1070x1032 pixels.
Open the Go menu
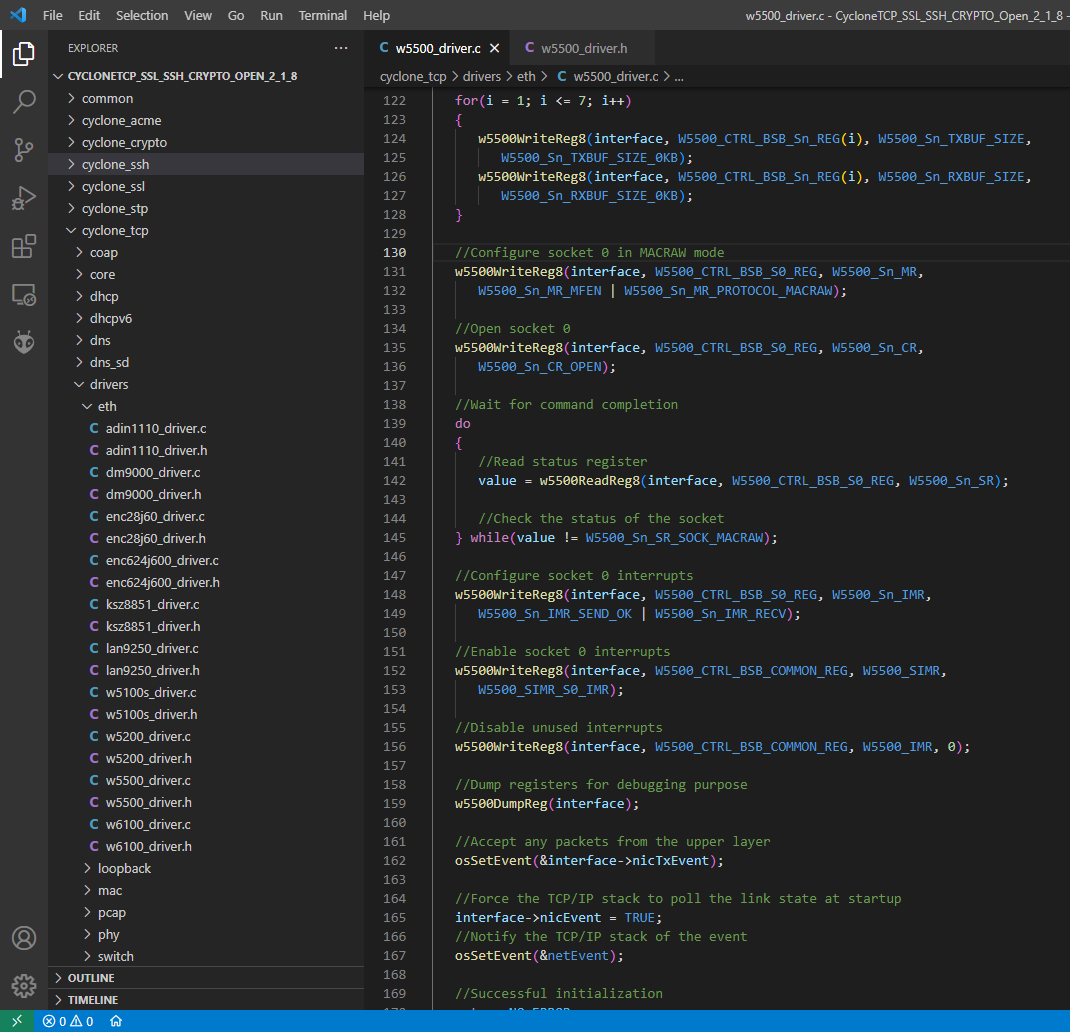[236, 15]
